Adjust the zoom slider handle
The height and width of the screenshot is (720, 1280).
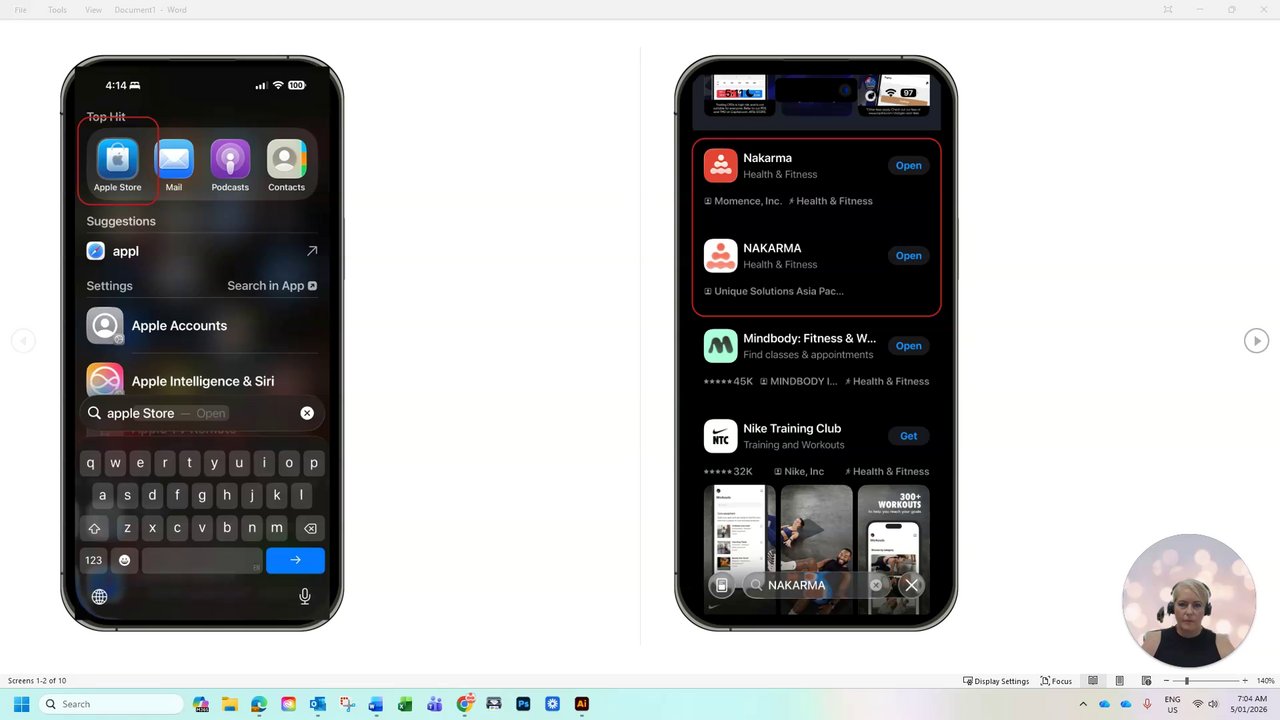(1187, 681)
